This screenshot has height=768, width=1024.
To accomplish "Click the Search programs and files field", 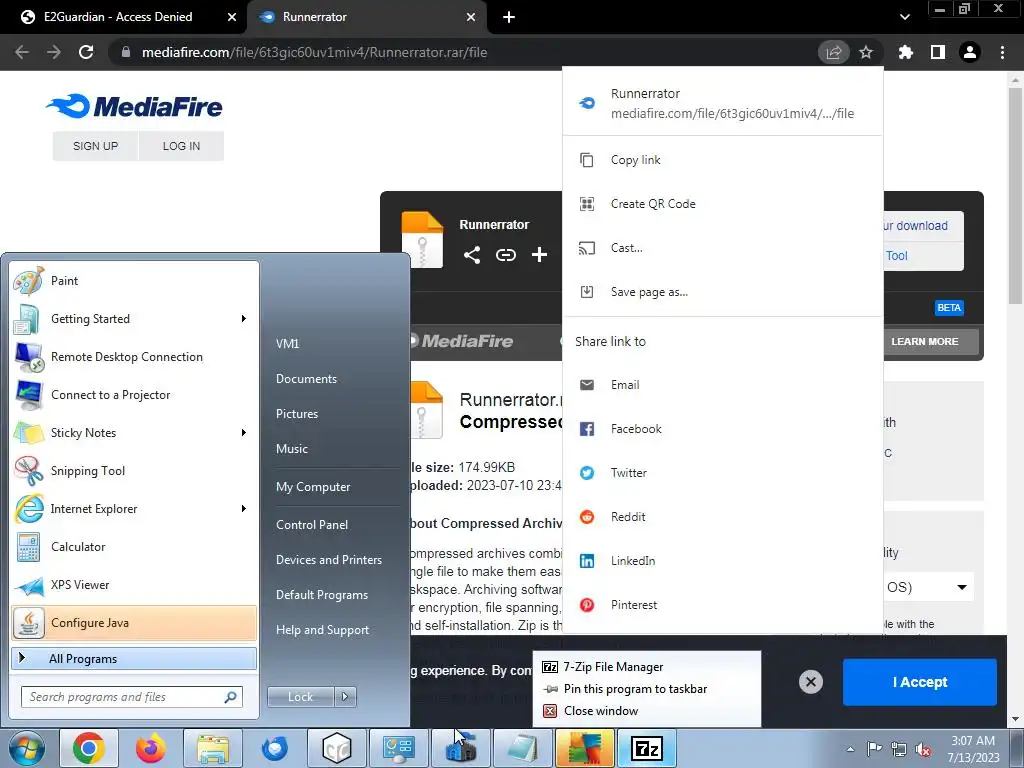I will pos(131,697).
